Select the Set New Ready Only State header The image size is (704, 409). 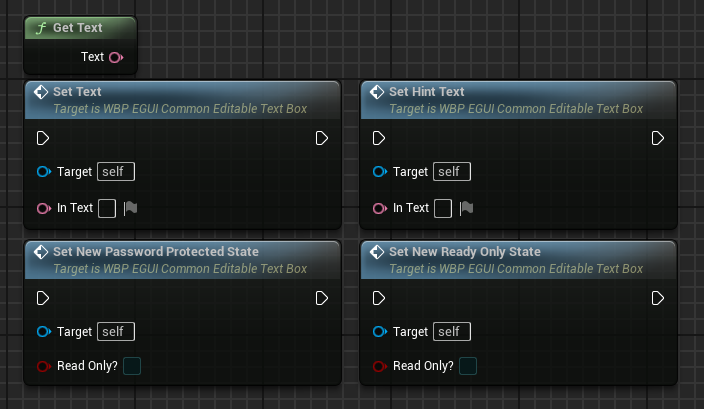518,260
